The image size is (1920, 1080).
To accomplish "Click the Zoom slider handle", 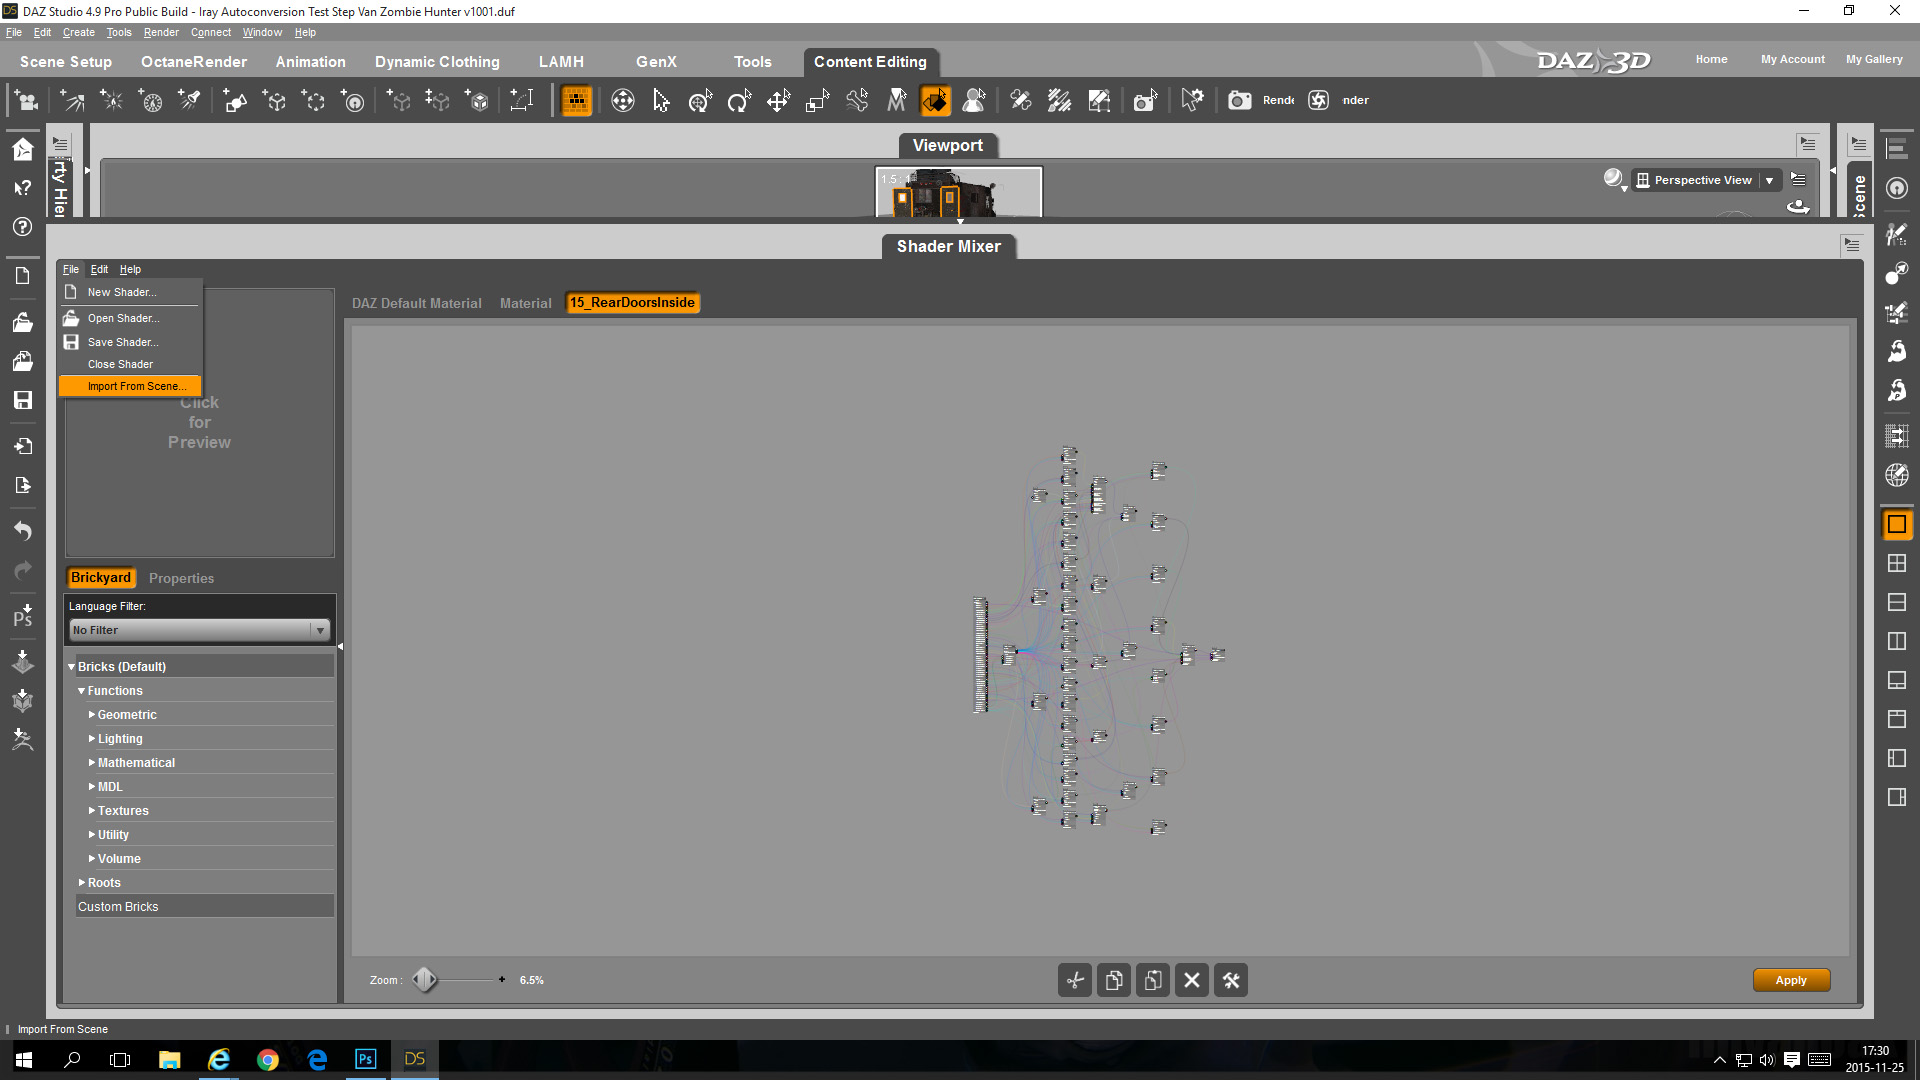I will (424, 980).
